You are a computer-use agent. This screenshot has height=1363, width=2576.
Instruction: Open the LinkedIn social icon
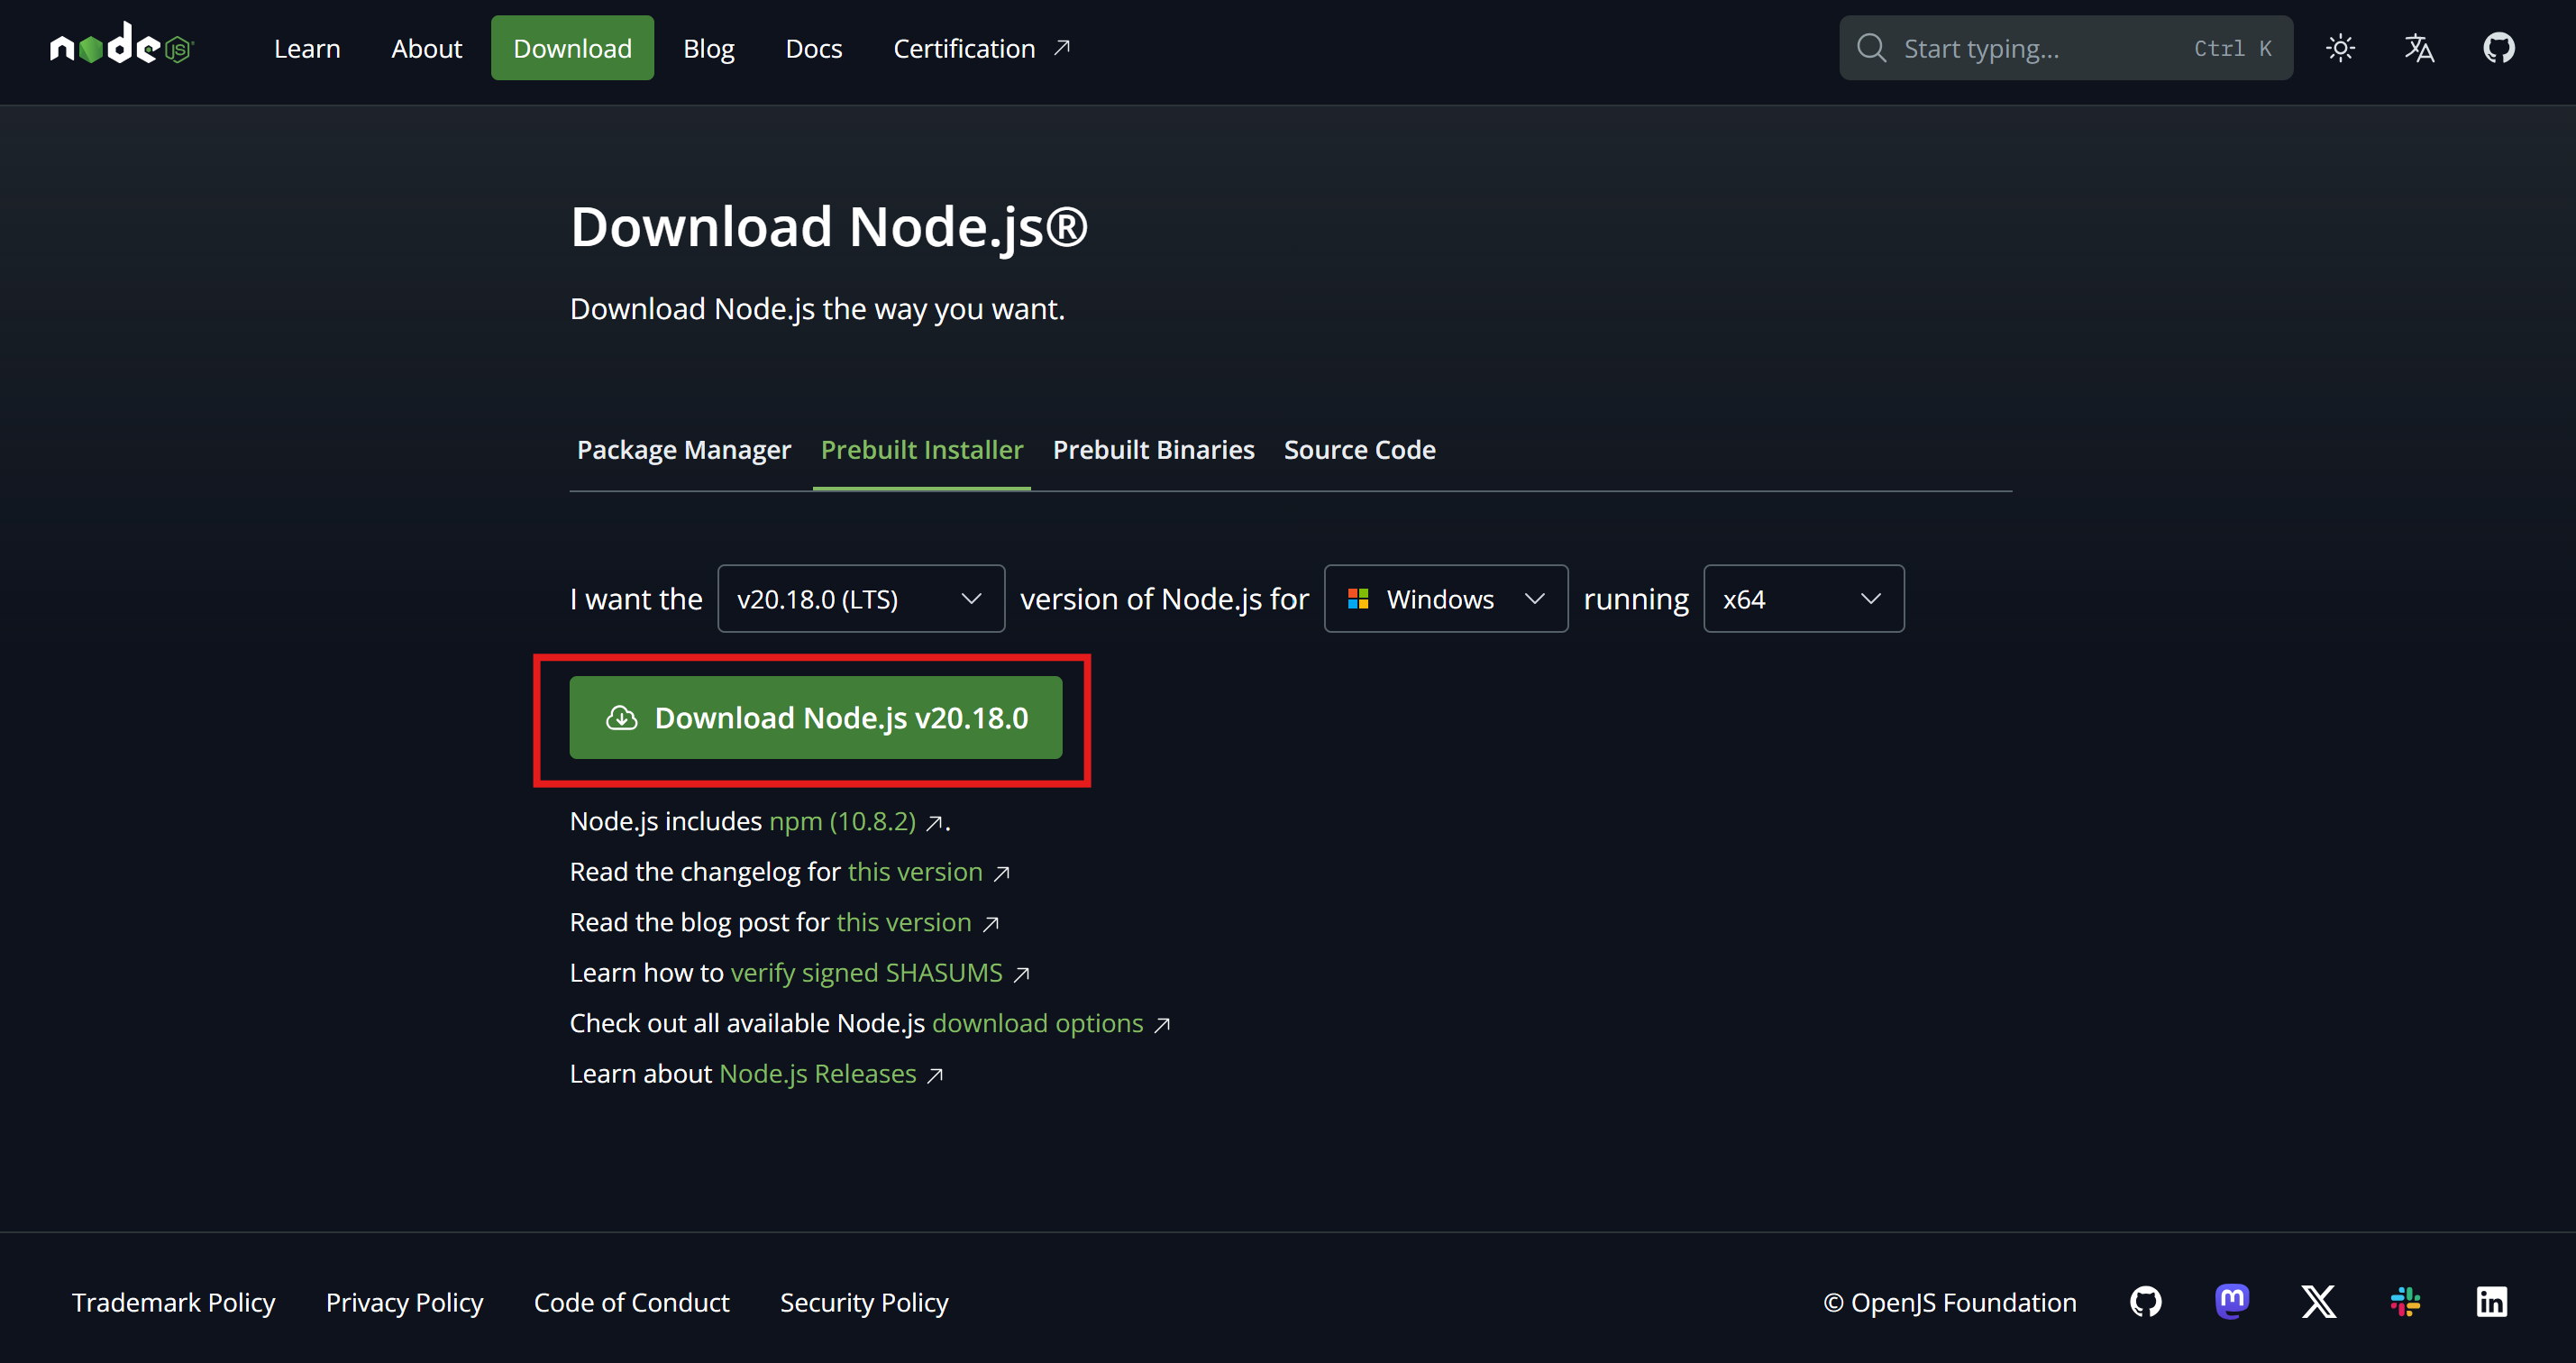pyautogui.click(x=2491, y=1301)
